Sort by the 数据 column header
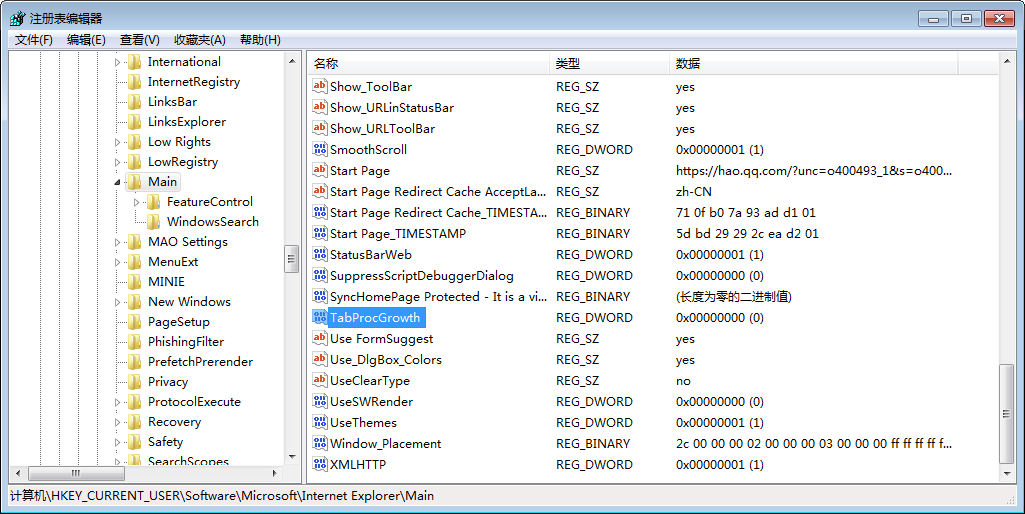The image size is (1025, 514). click(x=814, y=63)
